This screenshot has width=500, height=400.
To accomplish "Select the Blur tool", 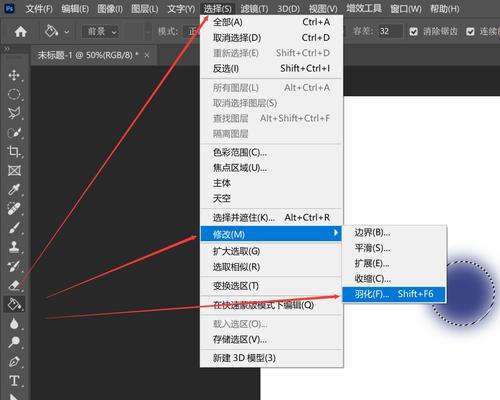I will (x=14, y=323).
